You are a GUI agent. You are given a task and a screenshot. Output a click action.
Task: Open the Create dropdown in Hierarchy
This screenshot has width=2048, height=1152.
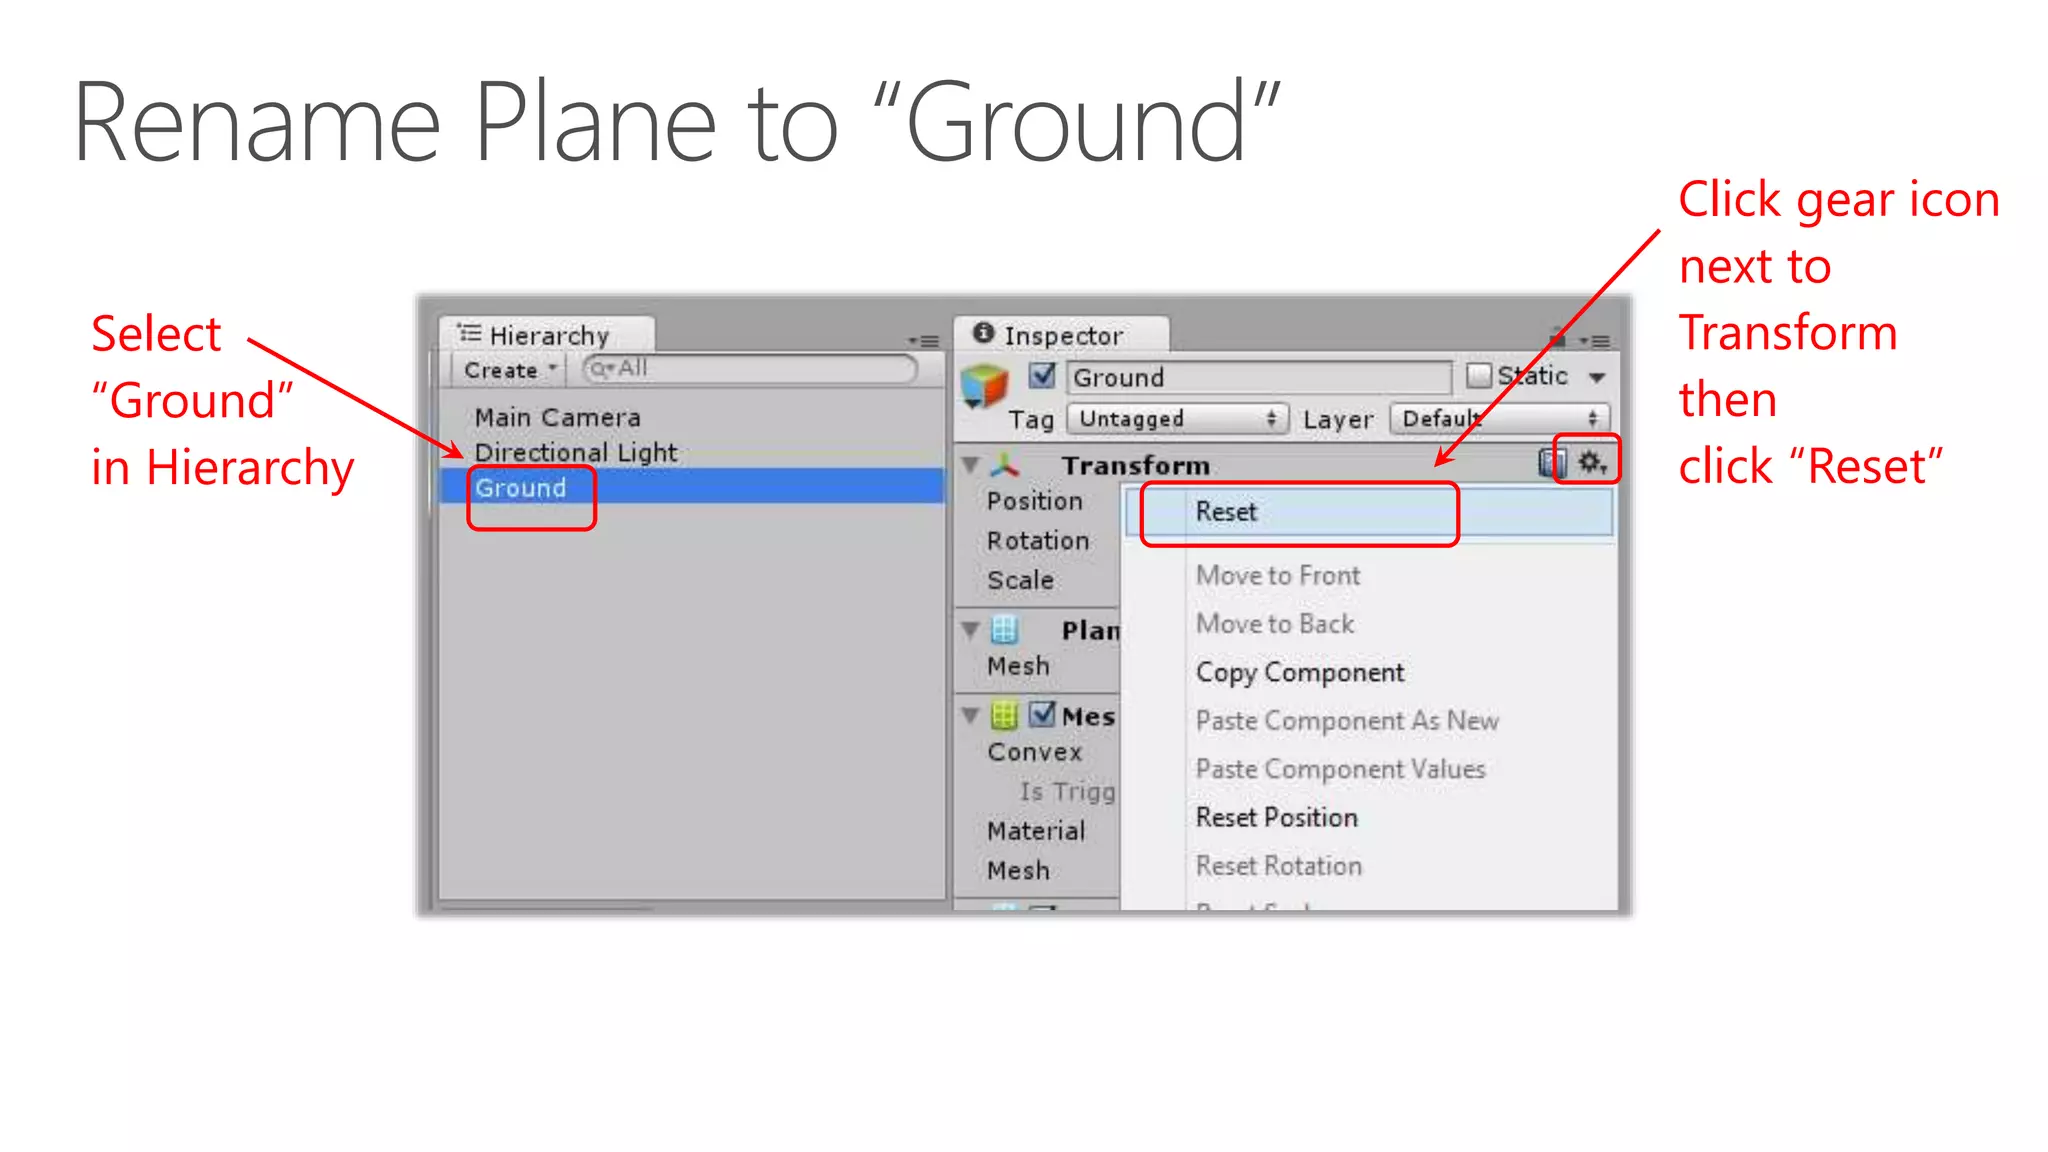[509, 370]
